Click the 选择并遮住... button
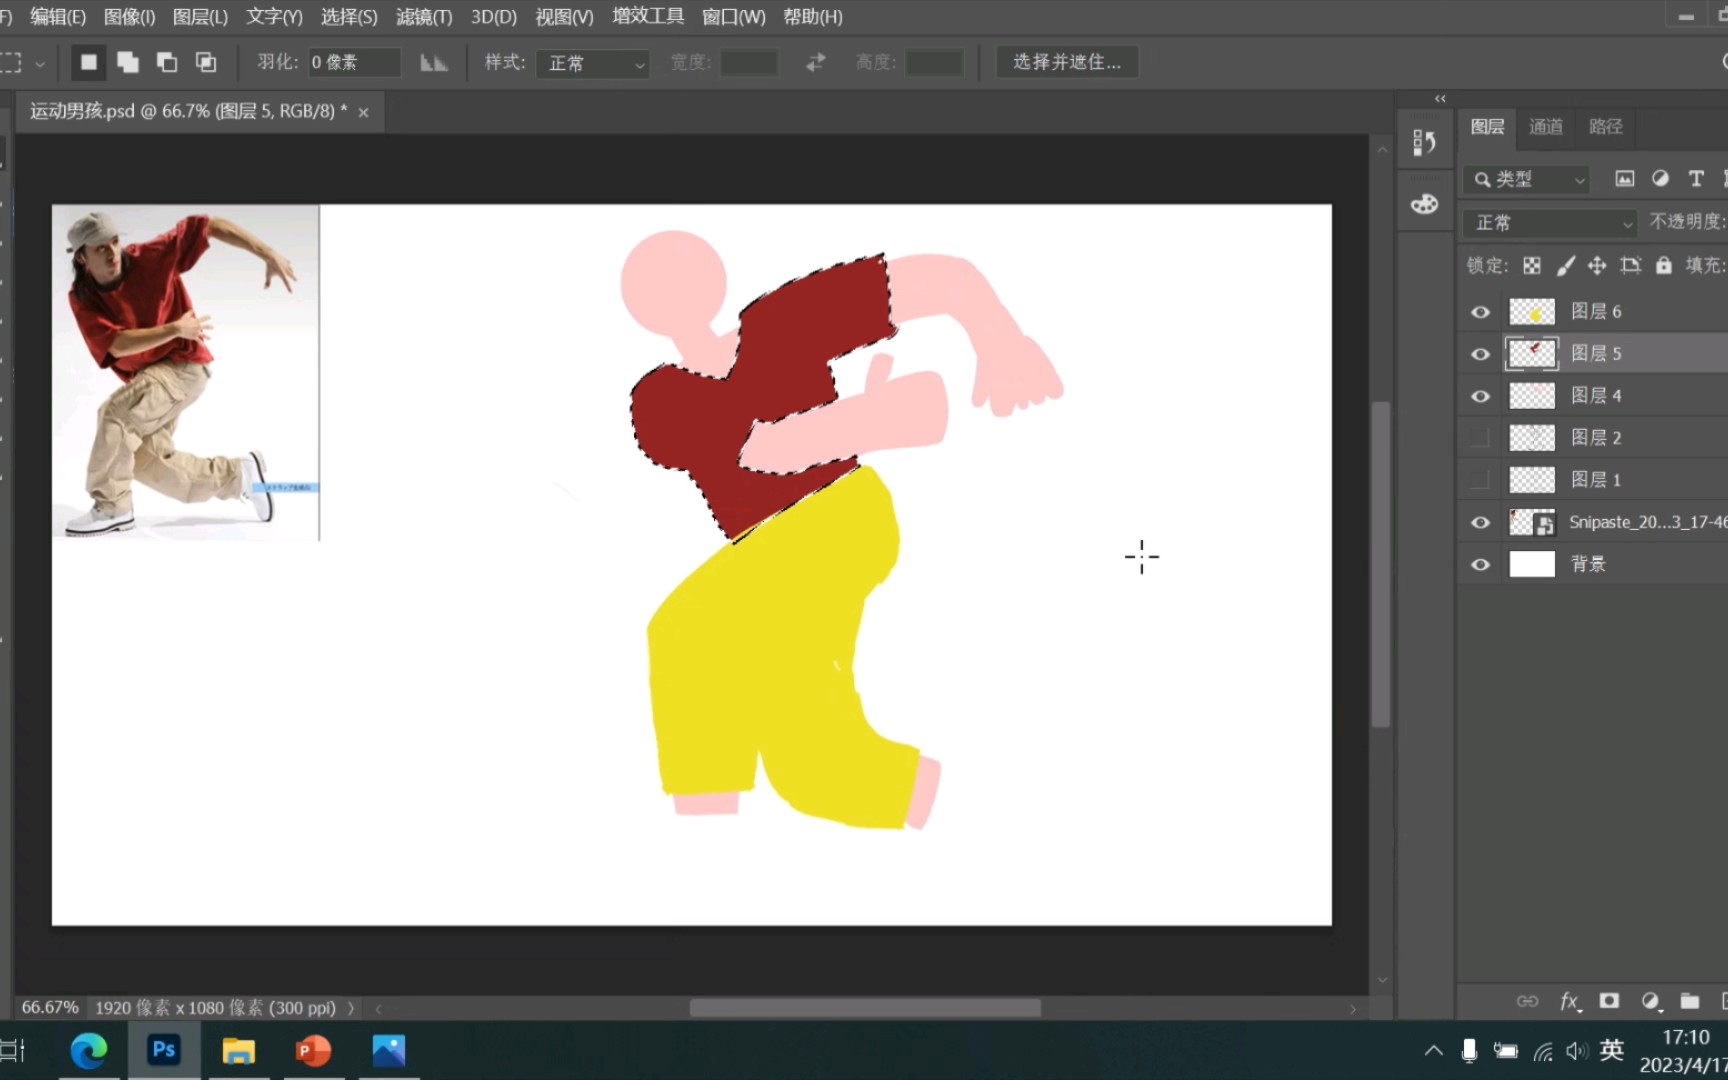 coord(1067,62)
